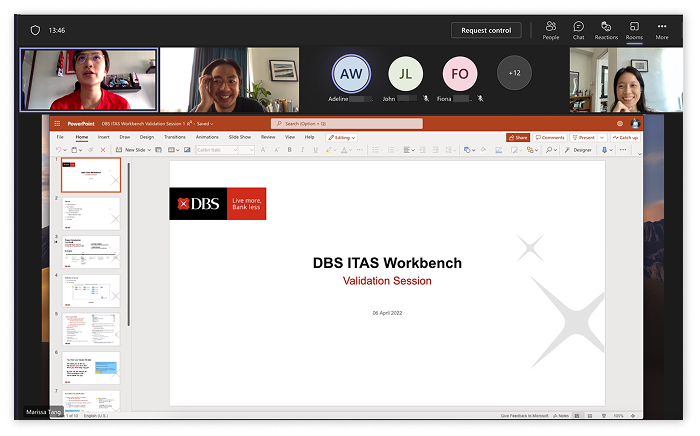This screenshot has width=700, height=436.
Task: Select John's JL participant avatar
Action: point(405,74)
